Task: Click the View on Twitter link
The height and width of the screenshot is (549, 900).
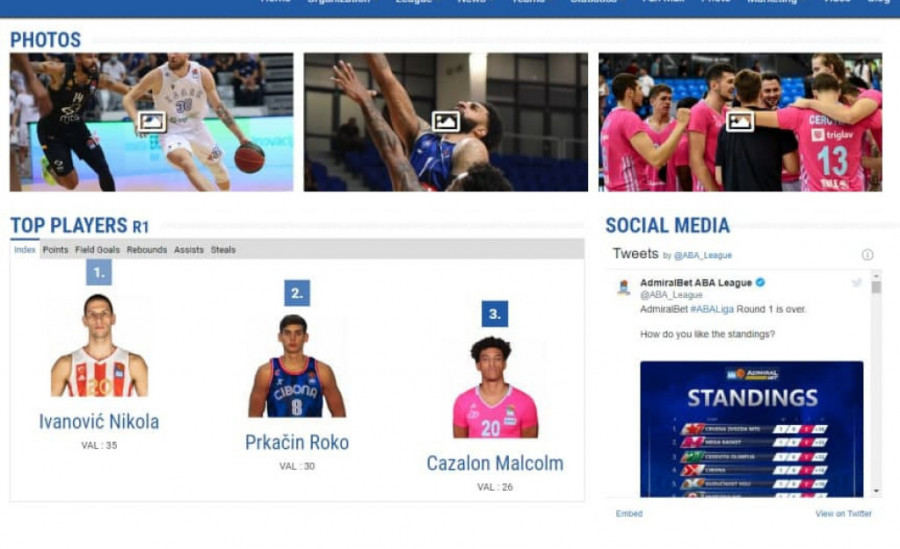Action: (x=843, y=514)
